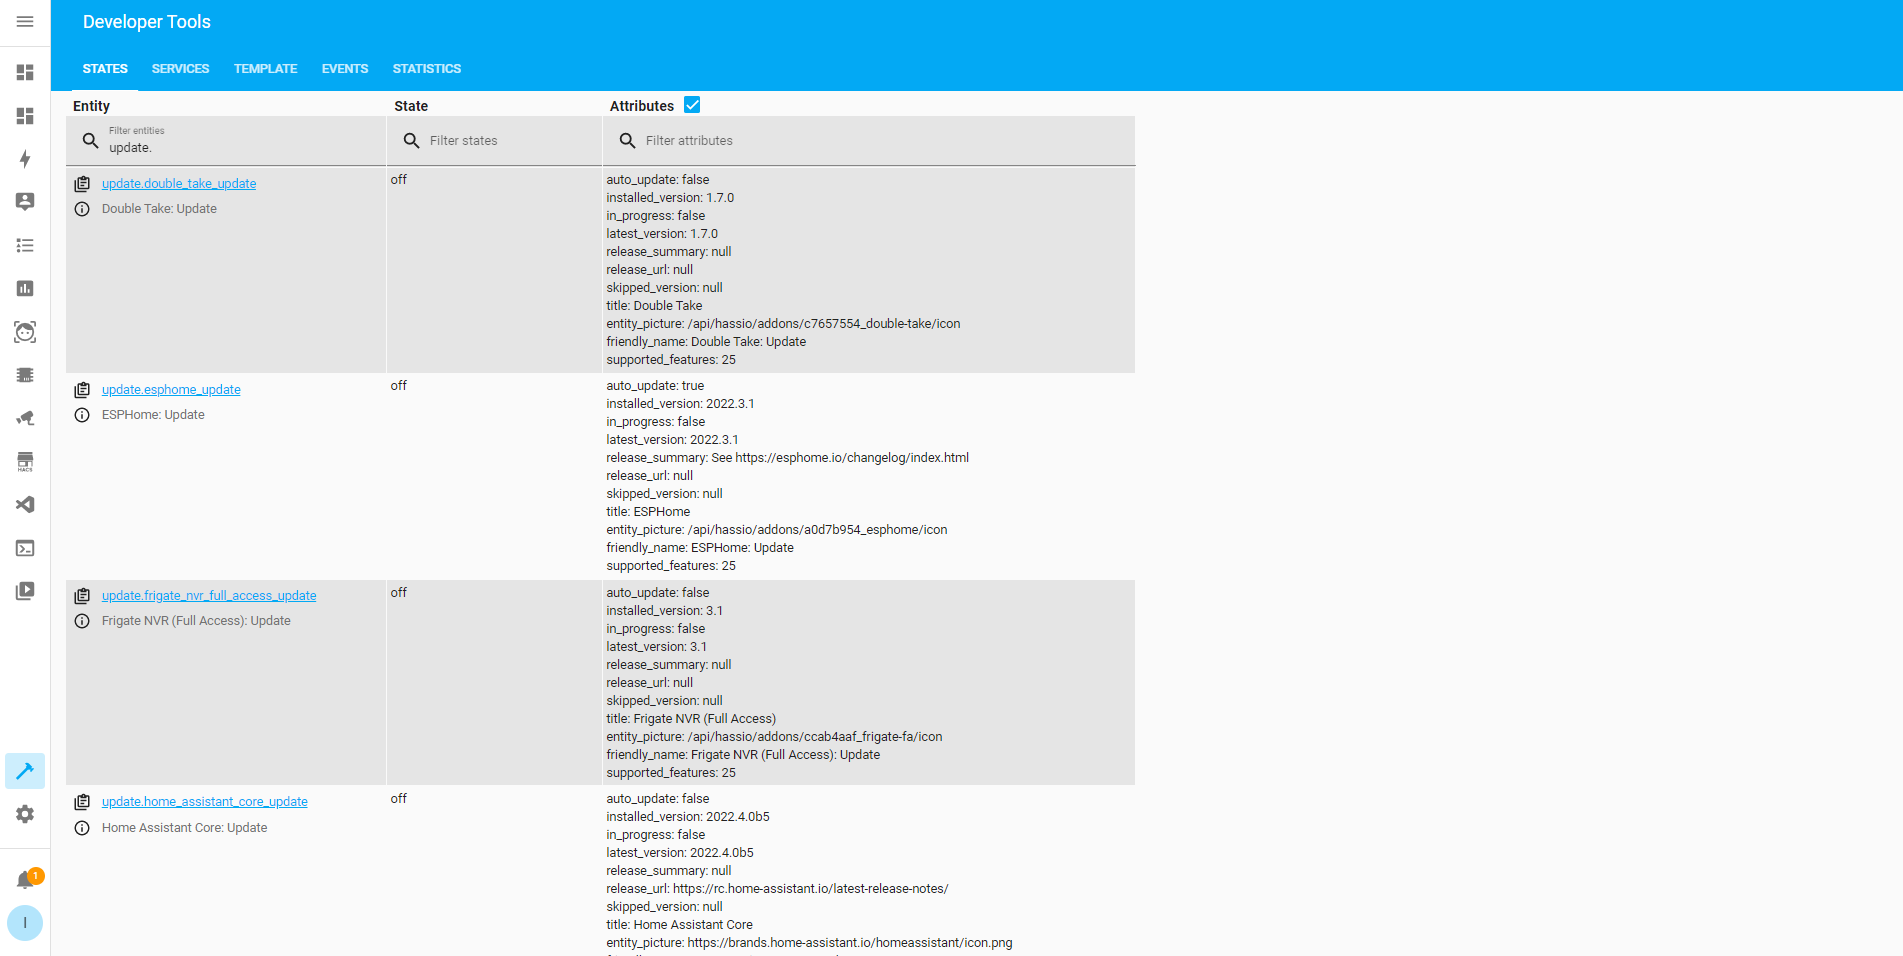Viewport: 1903px width, 956px height.
Task: Switch to the Services tab
Action: point(180,69)
